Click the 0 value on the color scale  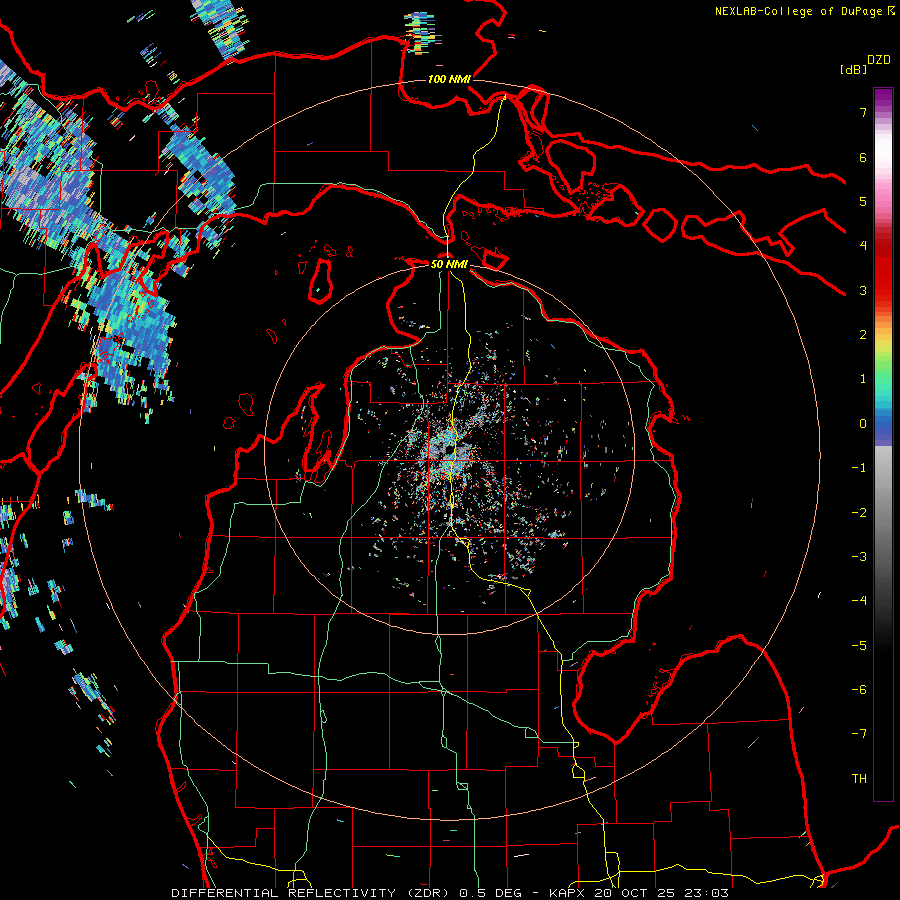863,424
